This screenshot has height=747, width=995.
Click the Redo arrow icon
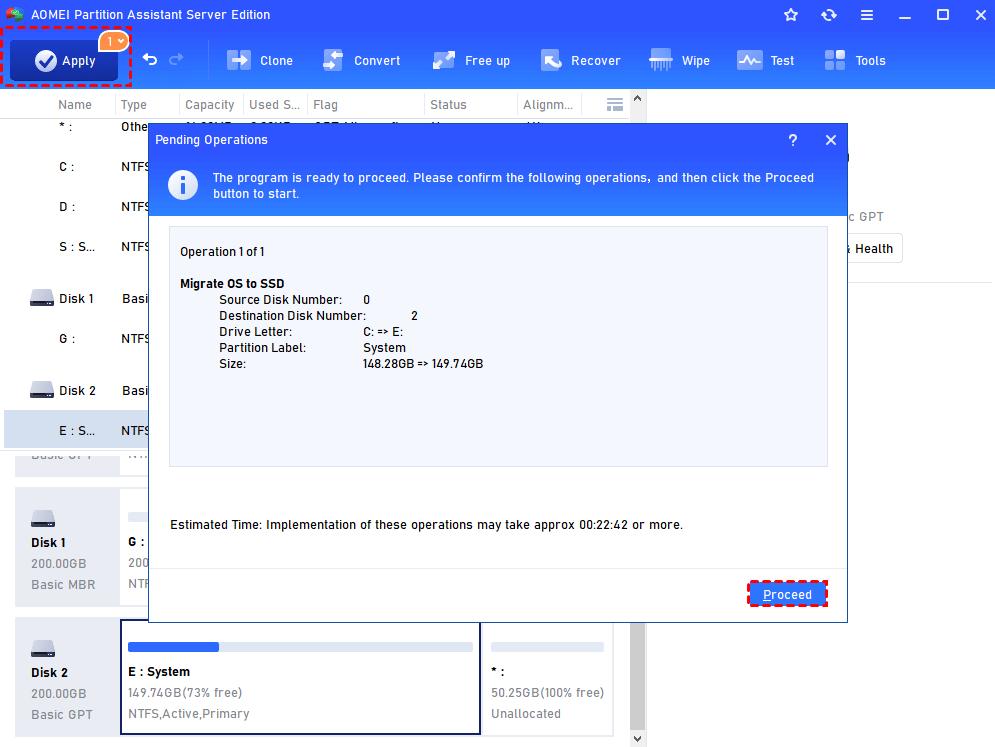click(176, 60)
